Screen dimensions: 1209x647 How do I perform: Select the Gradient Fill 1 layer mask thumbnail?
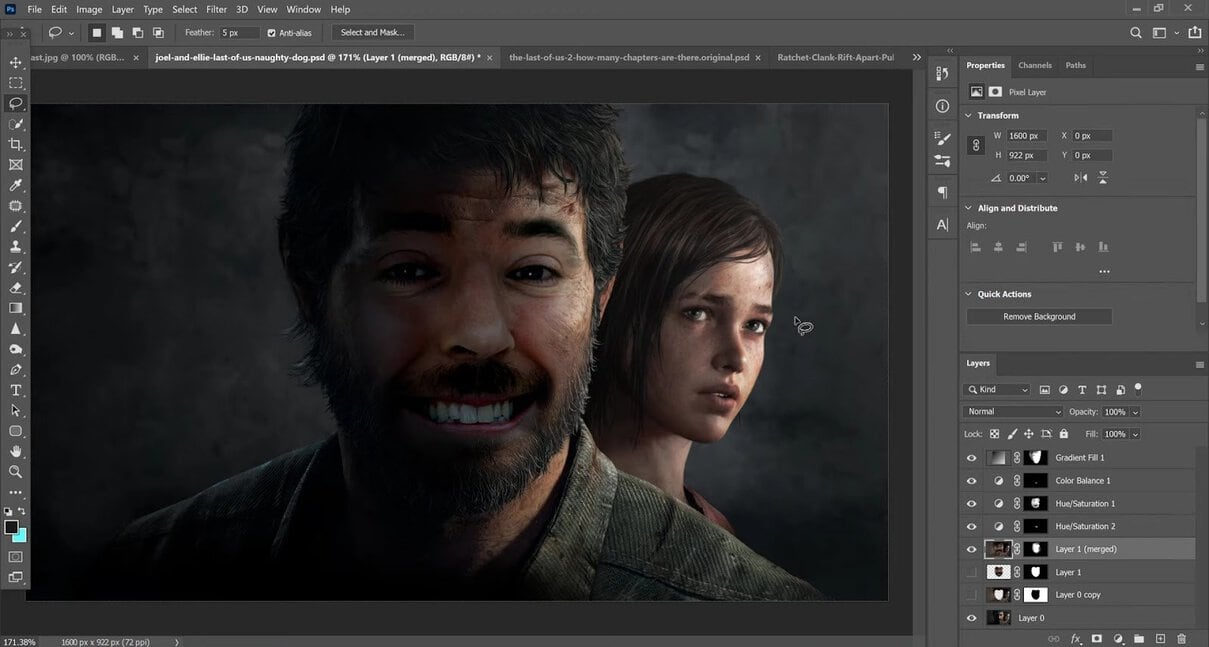tap(1034, 458)
